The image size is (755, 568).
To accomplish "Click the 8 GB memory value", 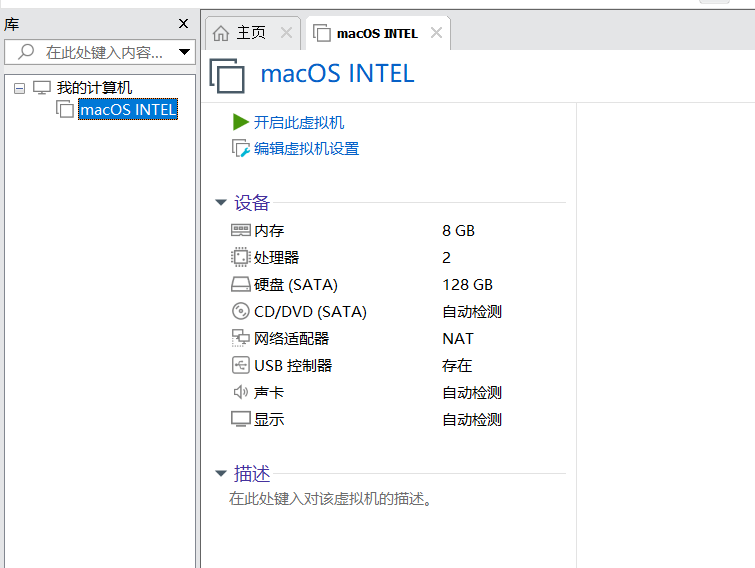I will (x=458, y=231).
